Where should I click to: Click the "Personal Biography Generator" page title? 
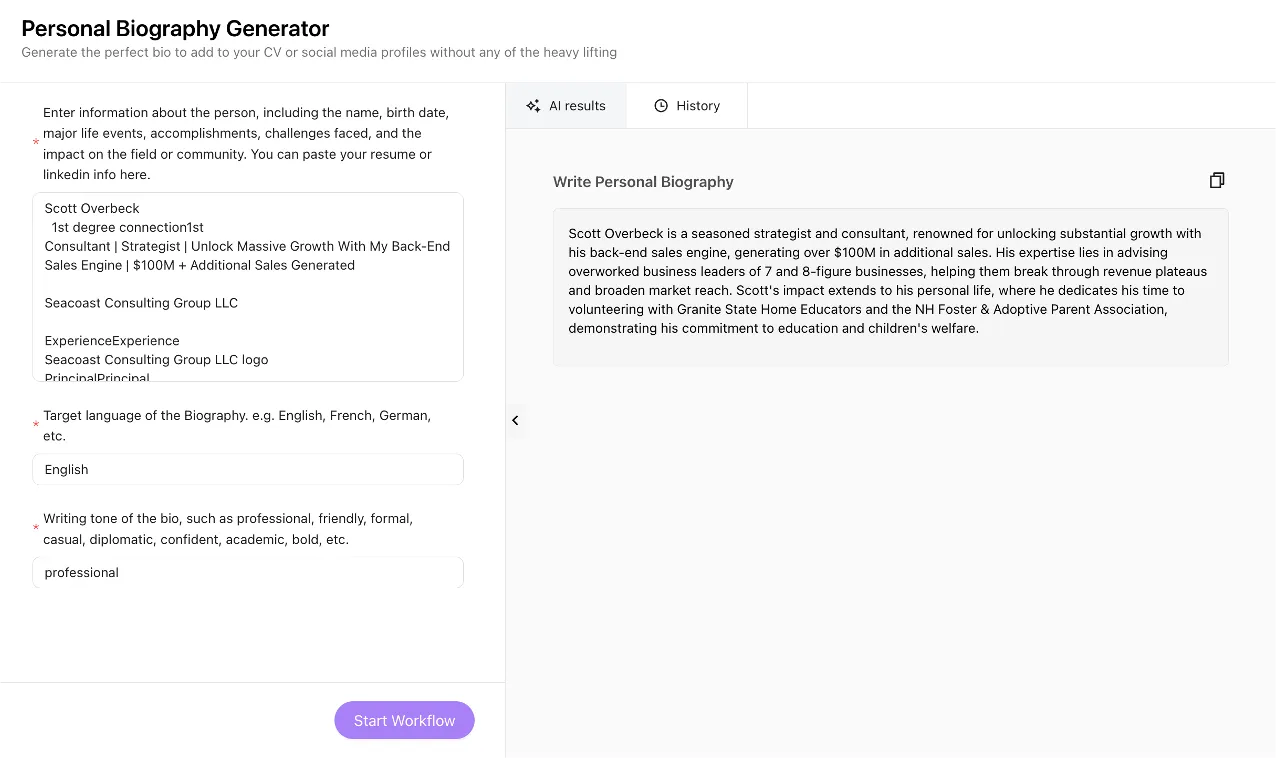tap(175, 29)
